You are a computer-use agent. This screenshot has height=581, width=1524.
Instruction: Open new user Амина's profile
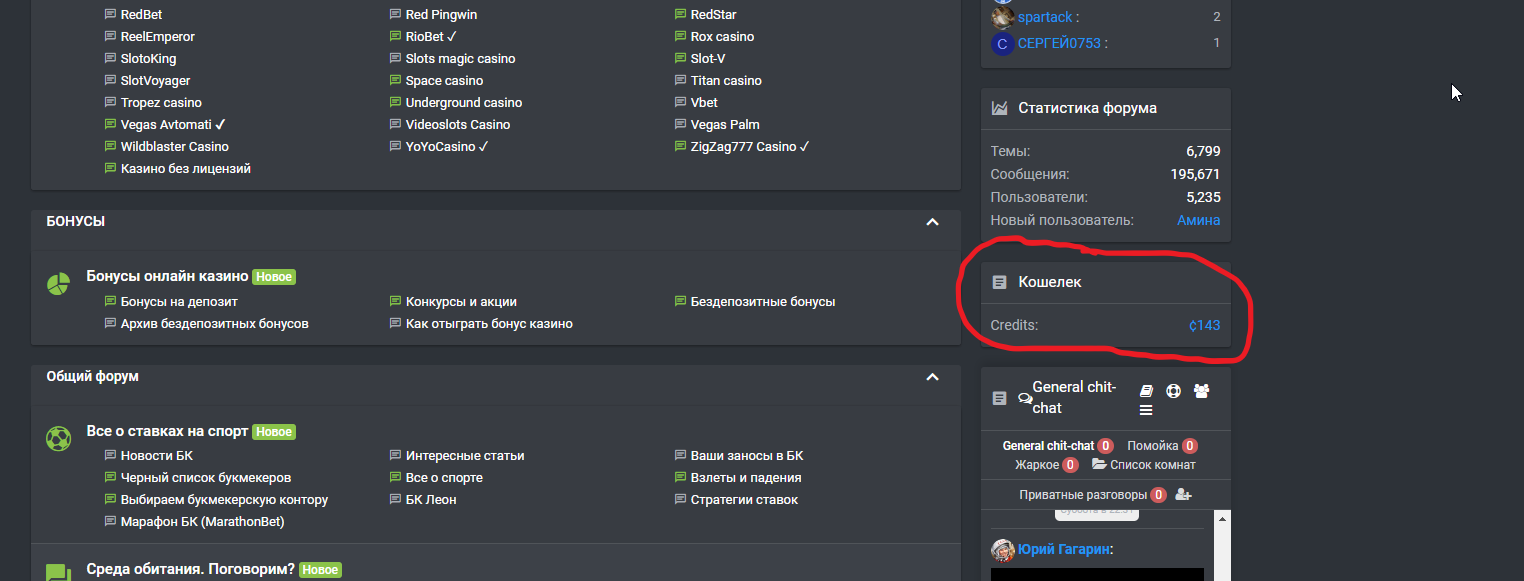point(1198,220)
